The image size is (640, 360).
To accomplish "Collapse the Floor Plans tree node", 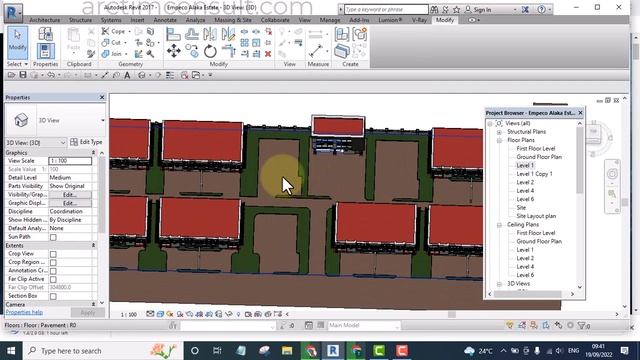I will (x=499, y=140).
